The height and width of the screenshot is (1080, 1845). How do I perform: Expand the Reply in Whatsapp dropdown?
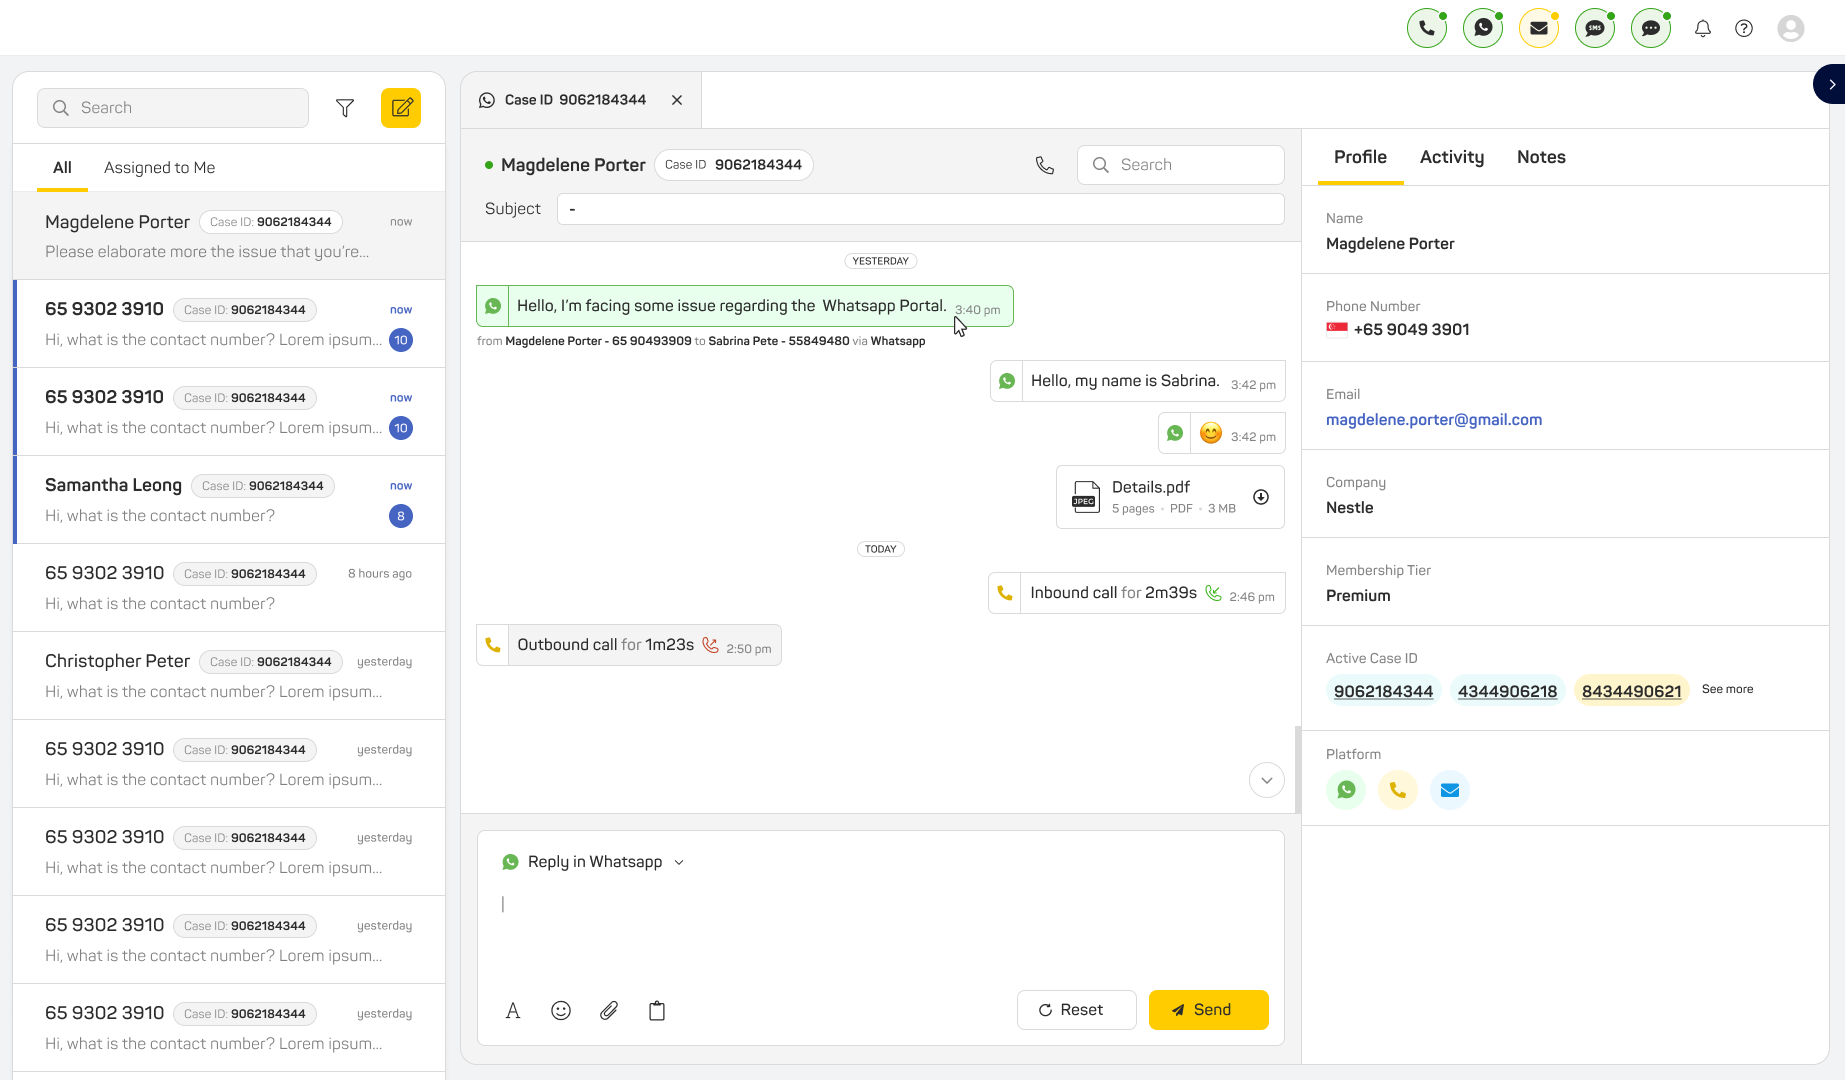pyautogui.click(x=679, y=862)
